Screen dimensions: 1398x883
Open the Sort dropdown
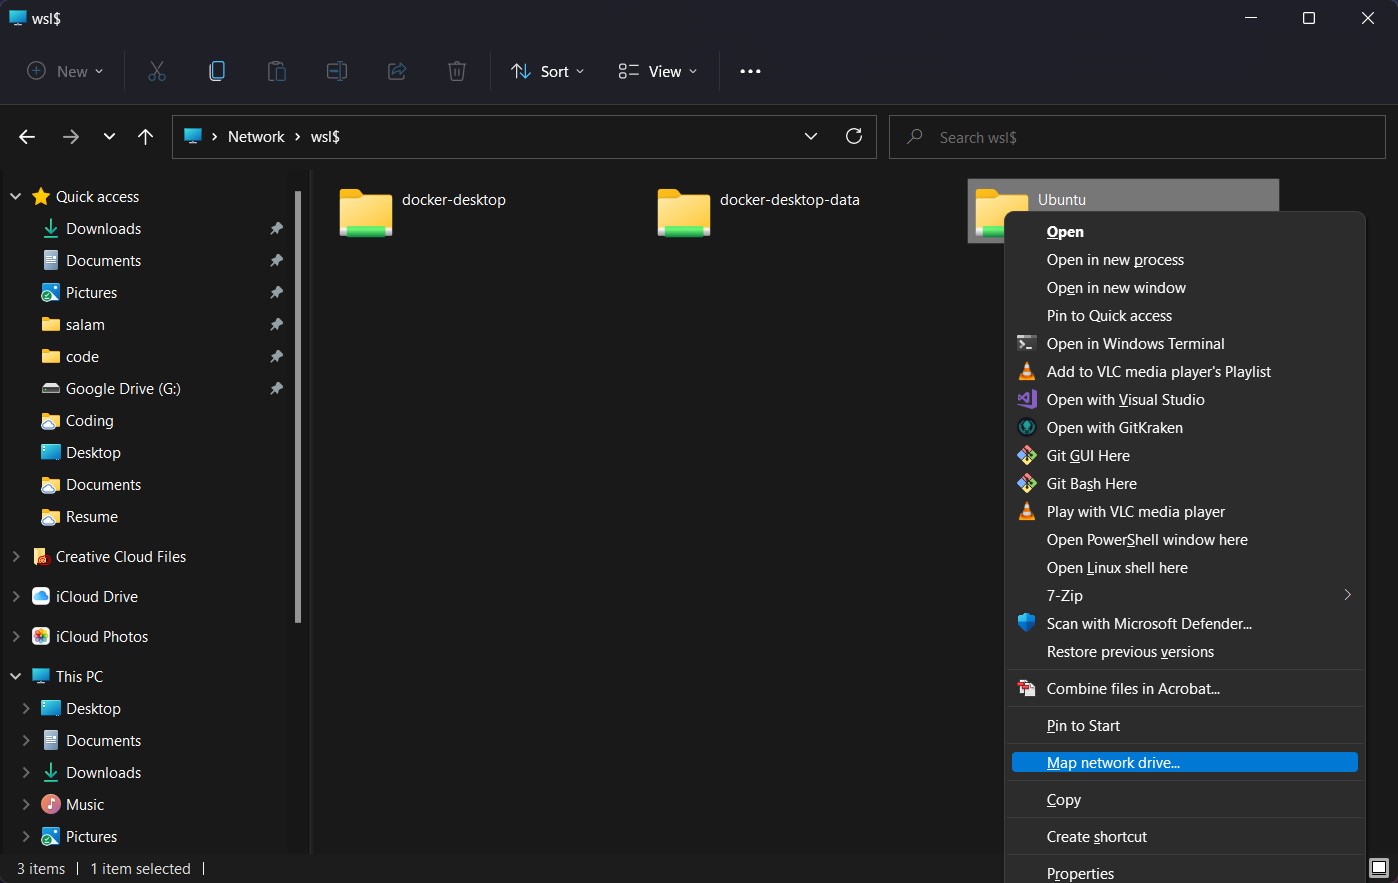(x=548, y=71)
